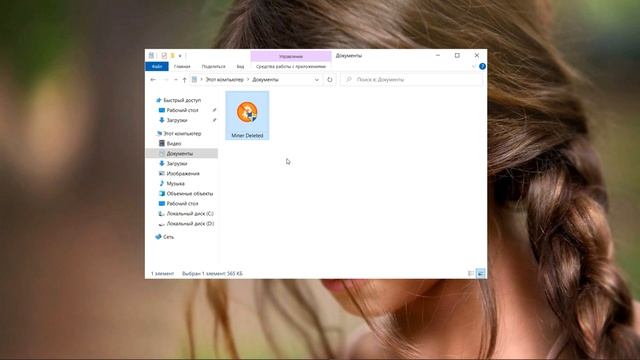This screenshot has height=360, width=640.
Task: Click the Explorer window system icon
Action: (x=151, y=56)
